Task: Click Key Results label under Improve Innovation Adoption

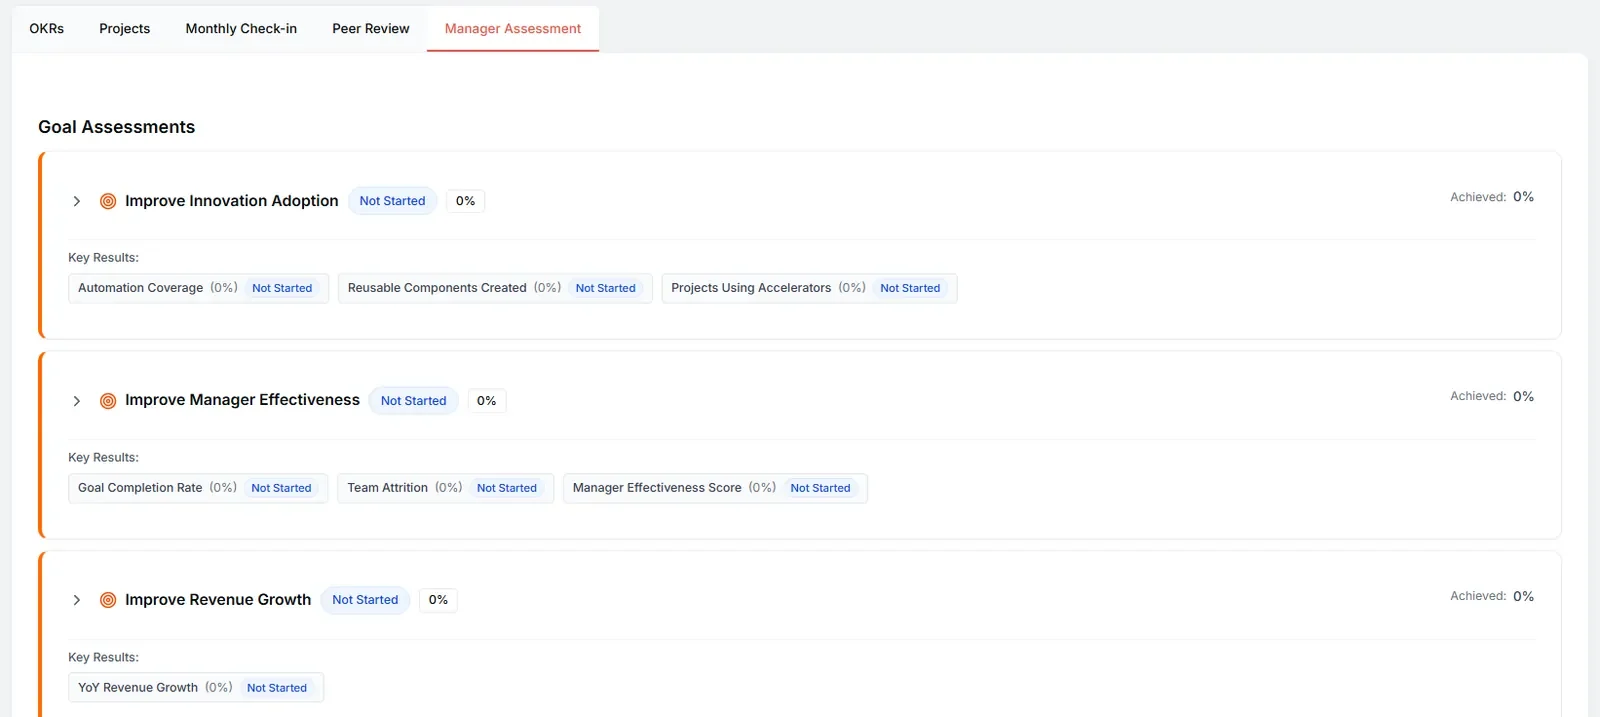Action: [103, 258]
